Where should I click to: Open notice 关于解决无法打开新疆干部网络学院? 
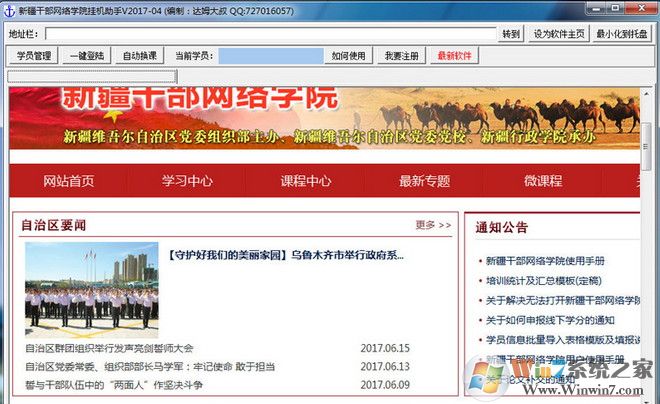click(563, 300)
